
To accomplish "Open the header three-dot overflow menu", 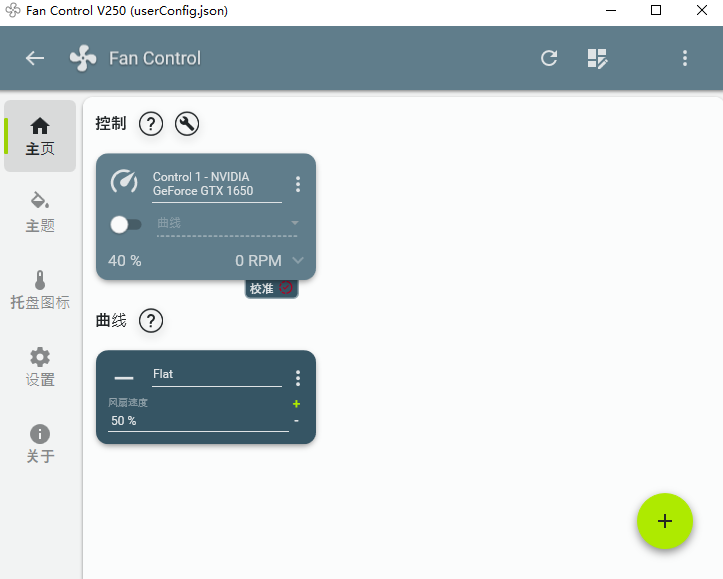I will click(685, 58).
